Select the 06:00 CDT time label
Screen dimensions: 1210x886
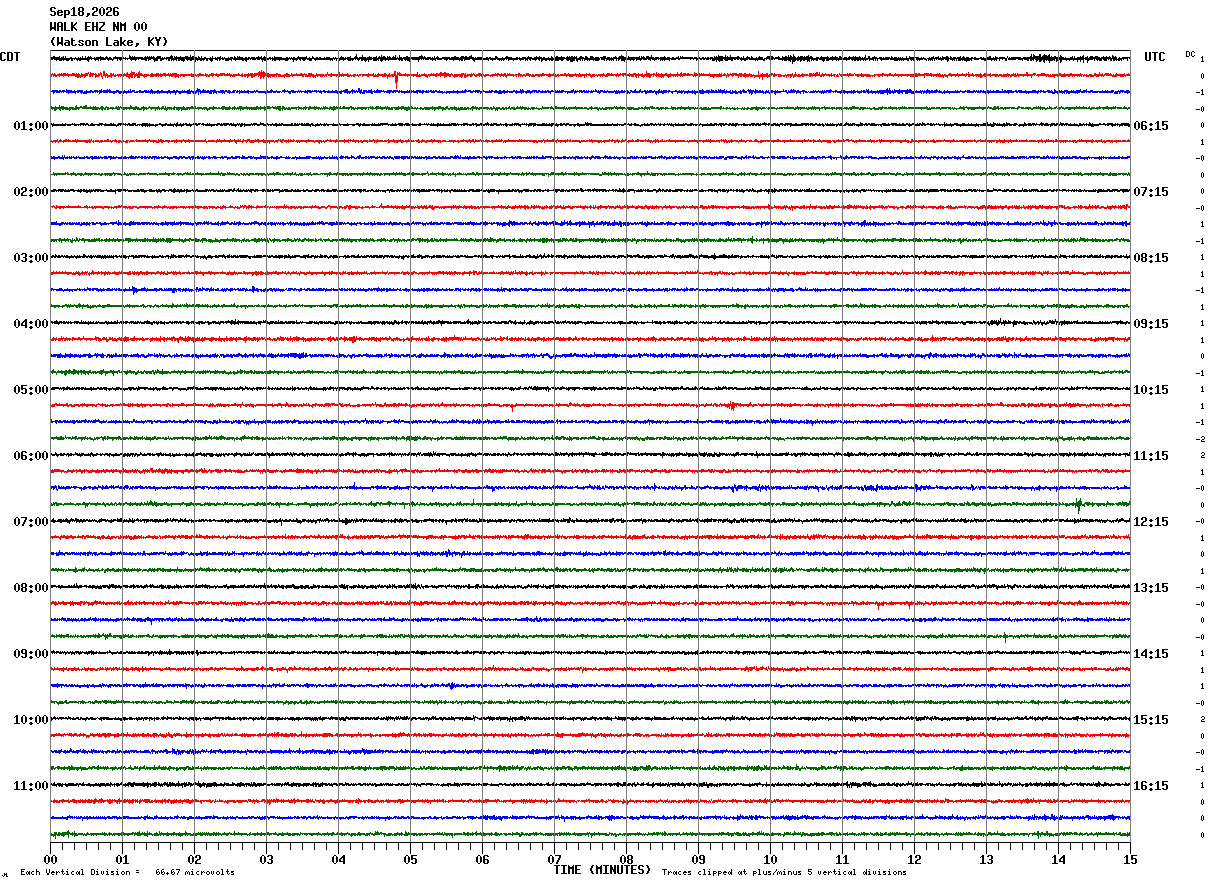pyautogui.click(x=31, y=456)
